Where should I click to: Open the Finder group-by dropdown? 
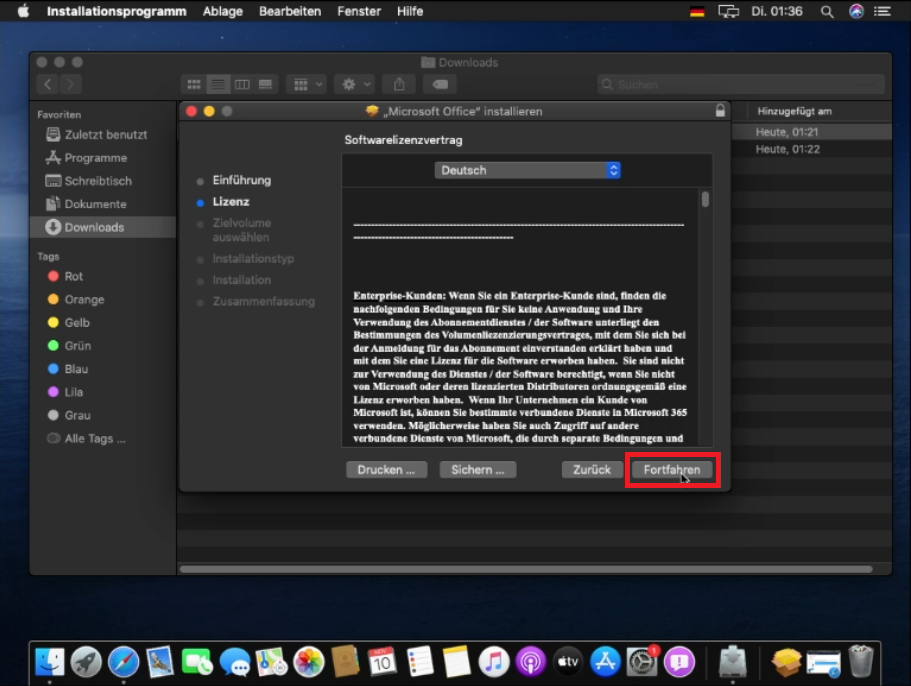point(305,85)
